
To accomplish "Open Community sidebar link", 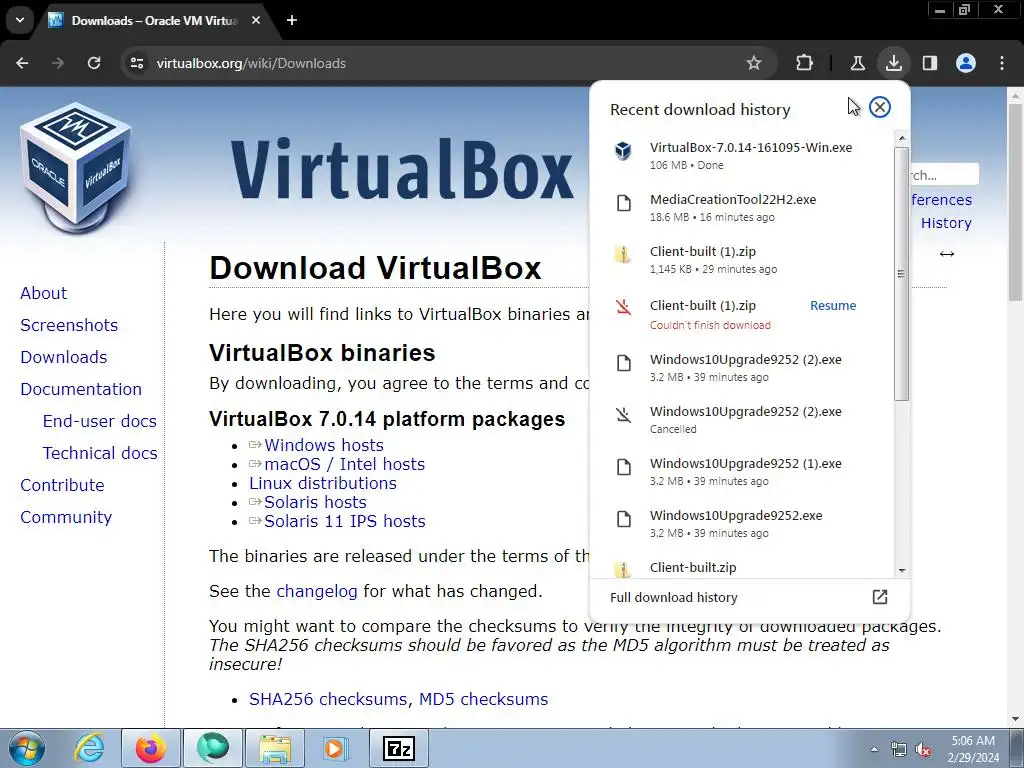I will pos(66,517).
